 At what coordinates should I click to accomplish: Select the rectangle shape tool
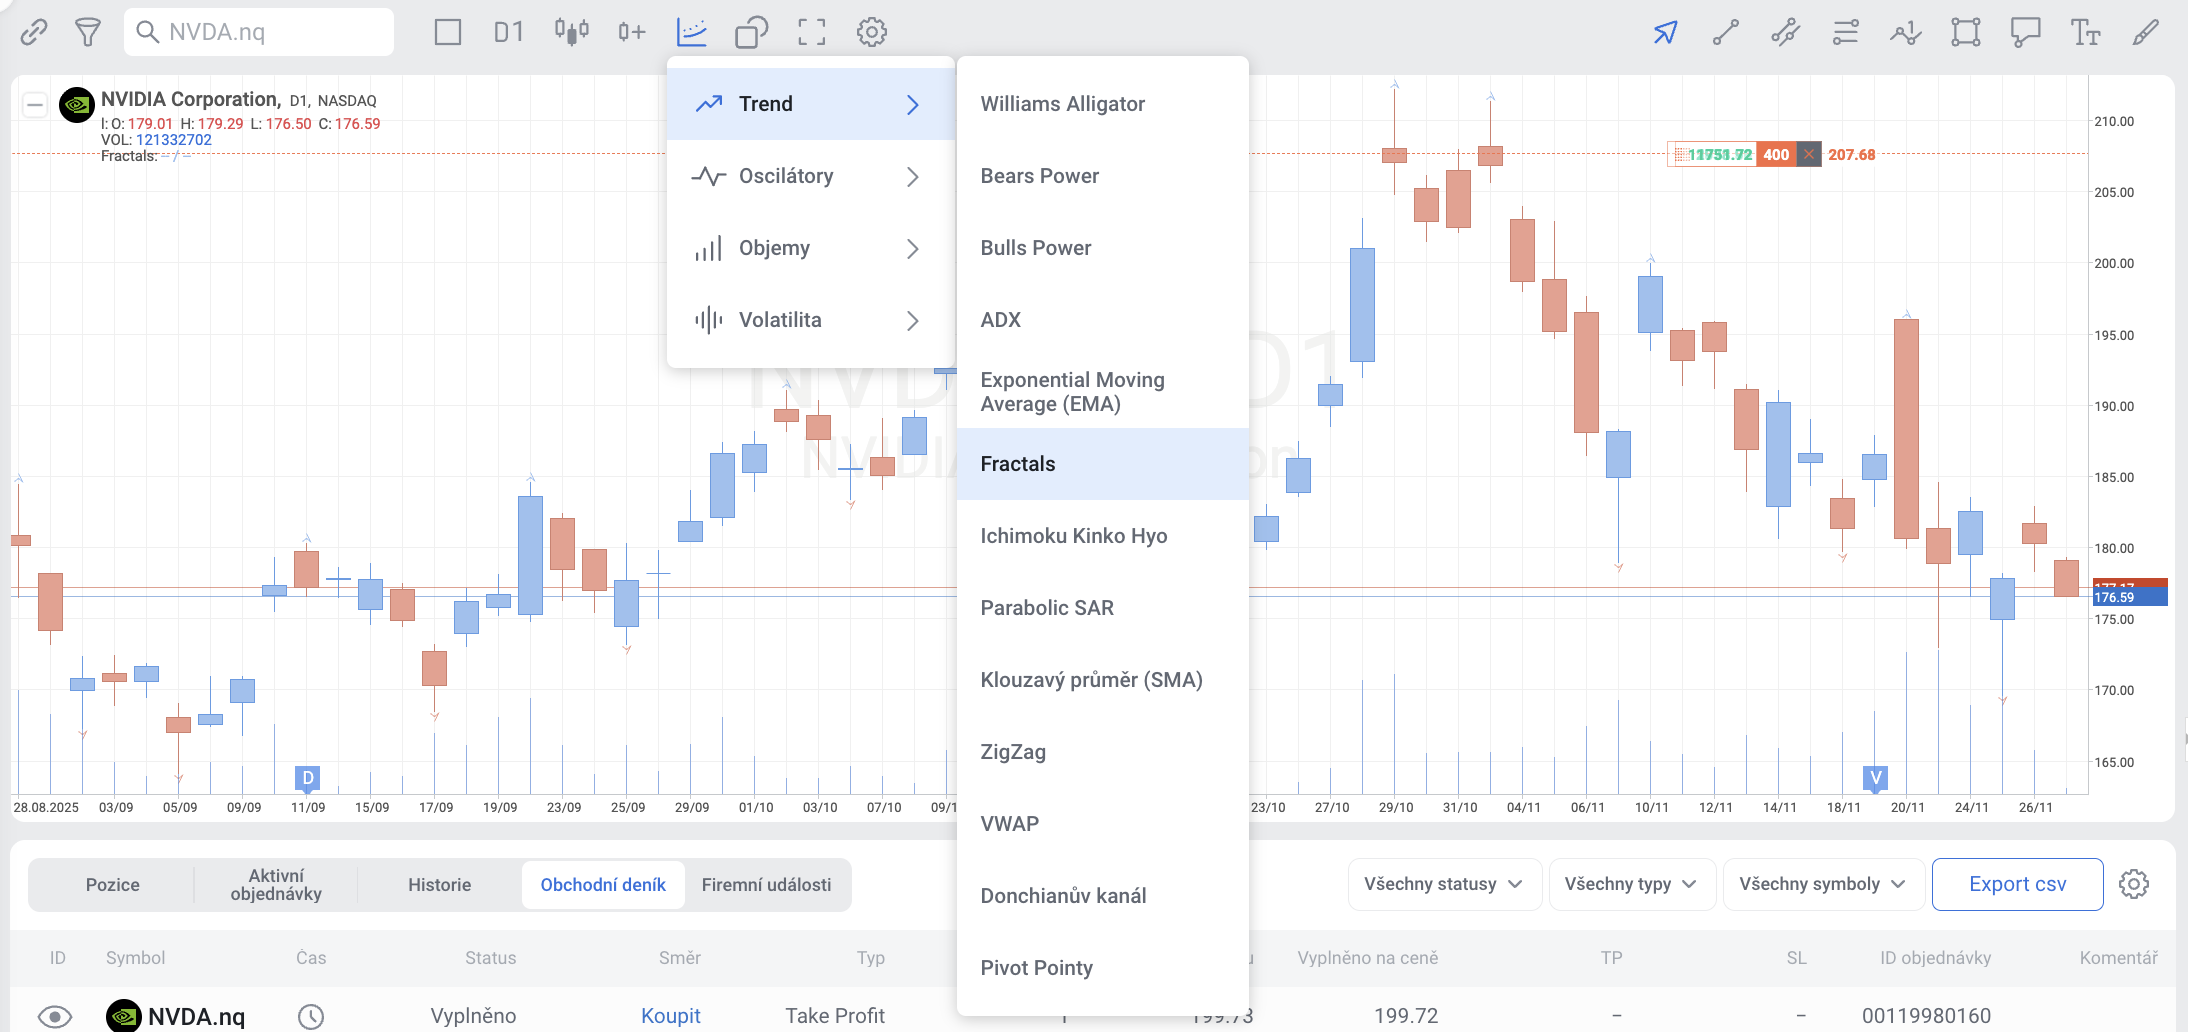(1966, 32)
